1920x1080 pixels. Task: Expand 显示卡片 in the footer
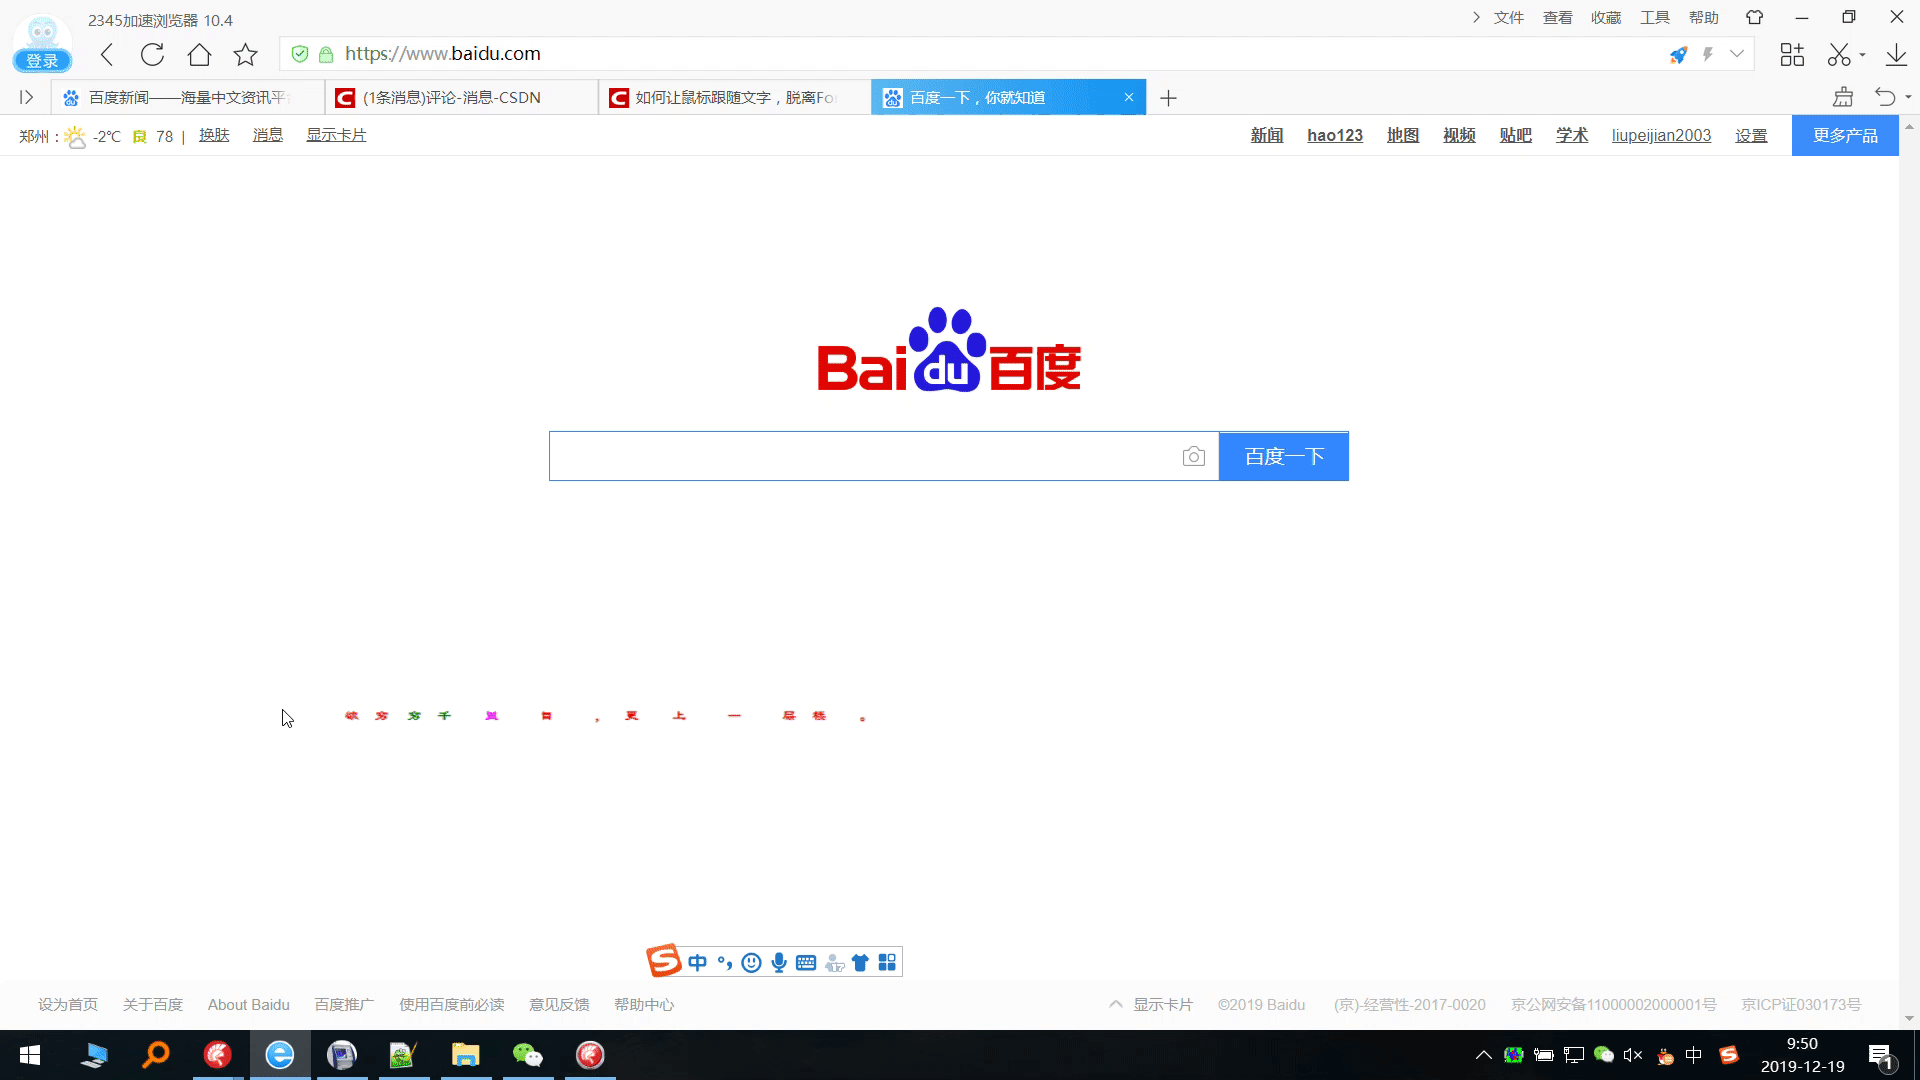[1151, 1004]
